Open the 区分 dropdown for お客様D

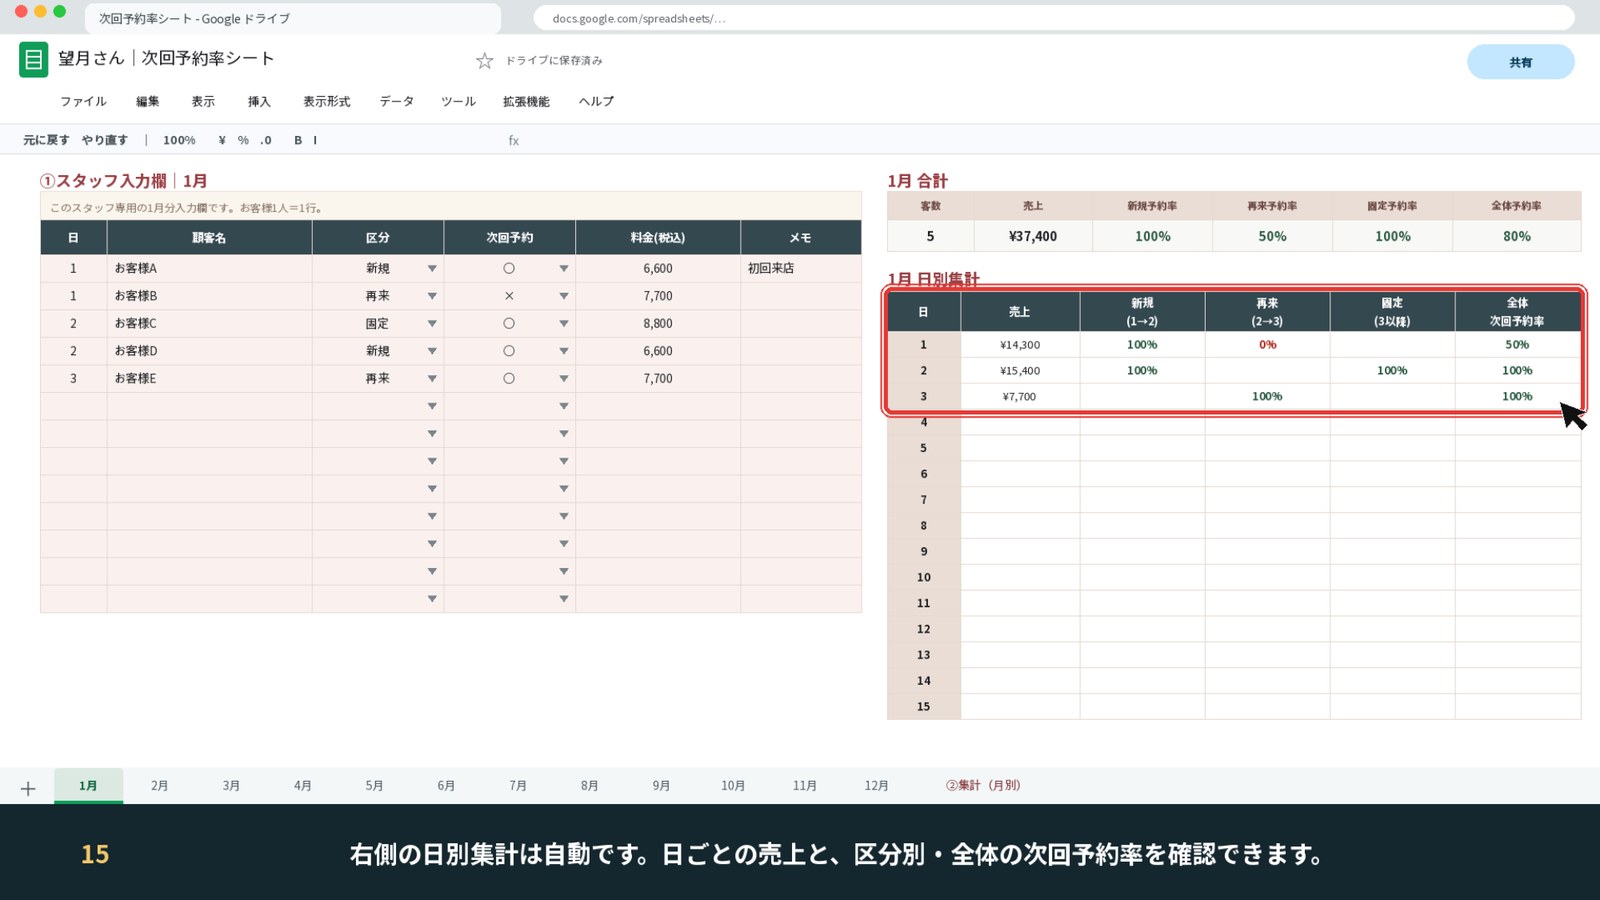coord(432,351)
